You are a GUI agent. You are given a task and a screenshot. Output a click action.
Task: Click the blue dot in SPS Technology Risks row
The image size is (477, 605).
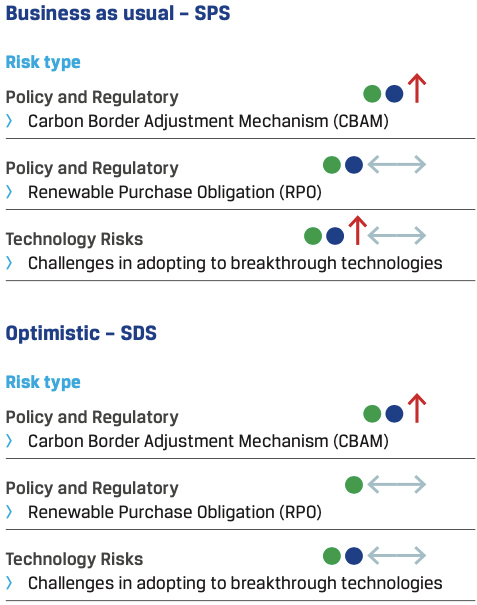[x=335, y=236]
